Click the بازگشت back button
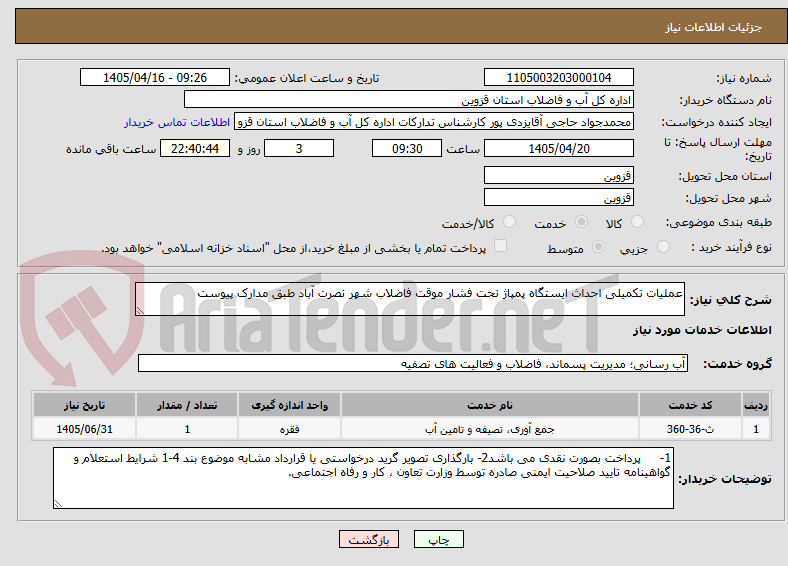 pos(369,539)
